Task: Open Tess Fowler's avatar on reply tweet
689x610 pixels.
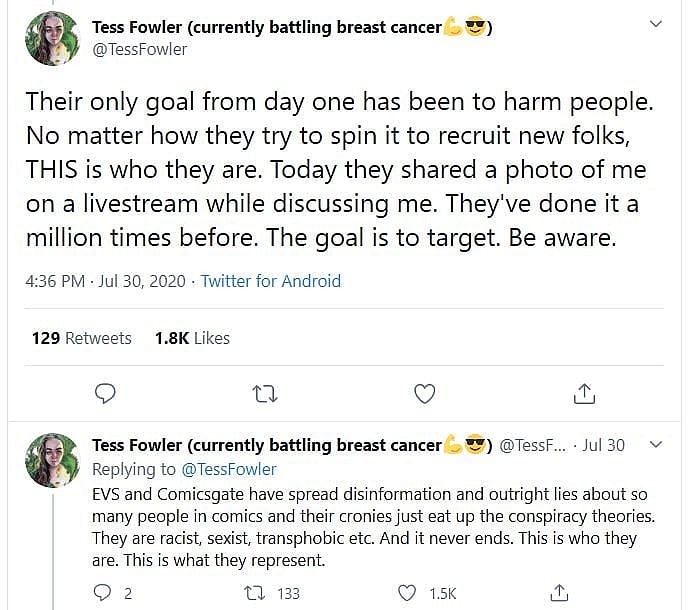Action: click(52, 460)
